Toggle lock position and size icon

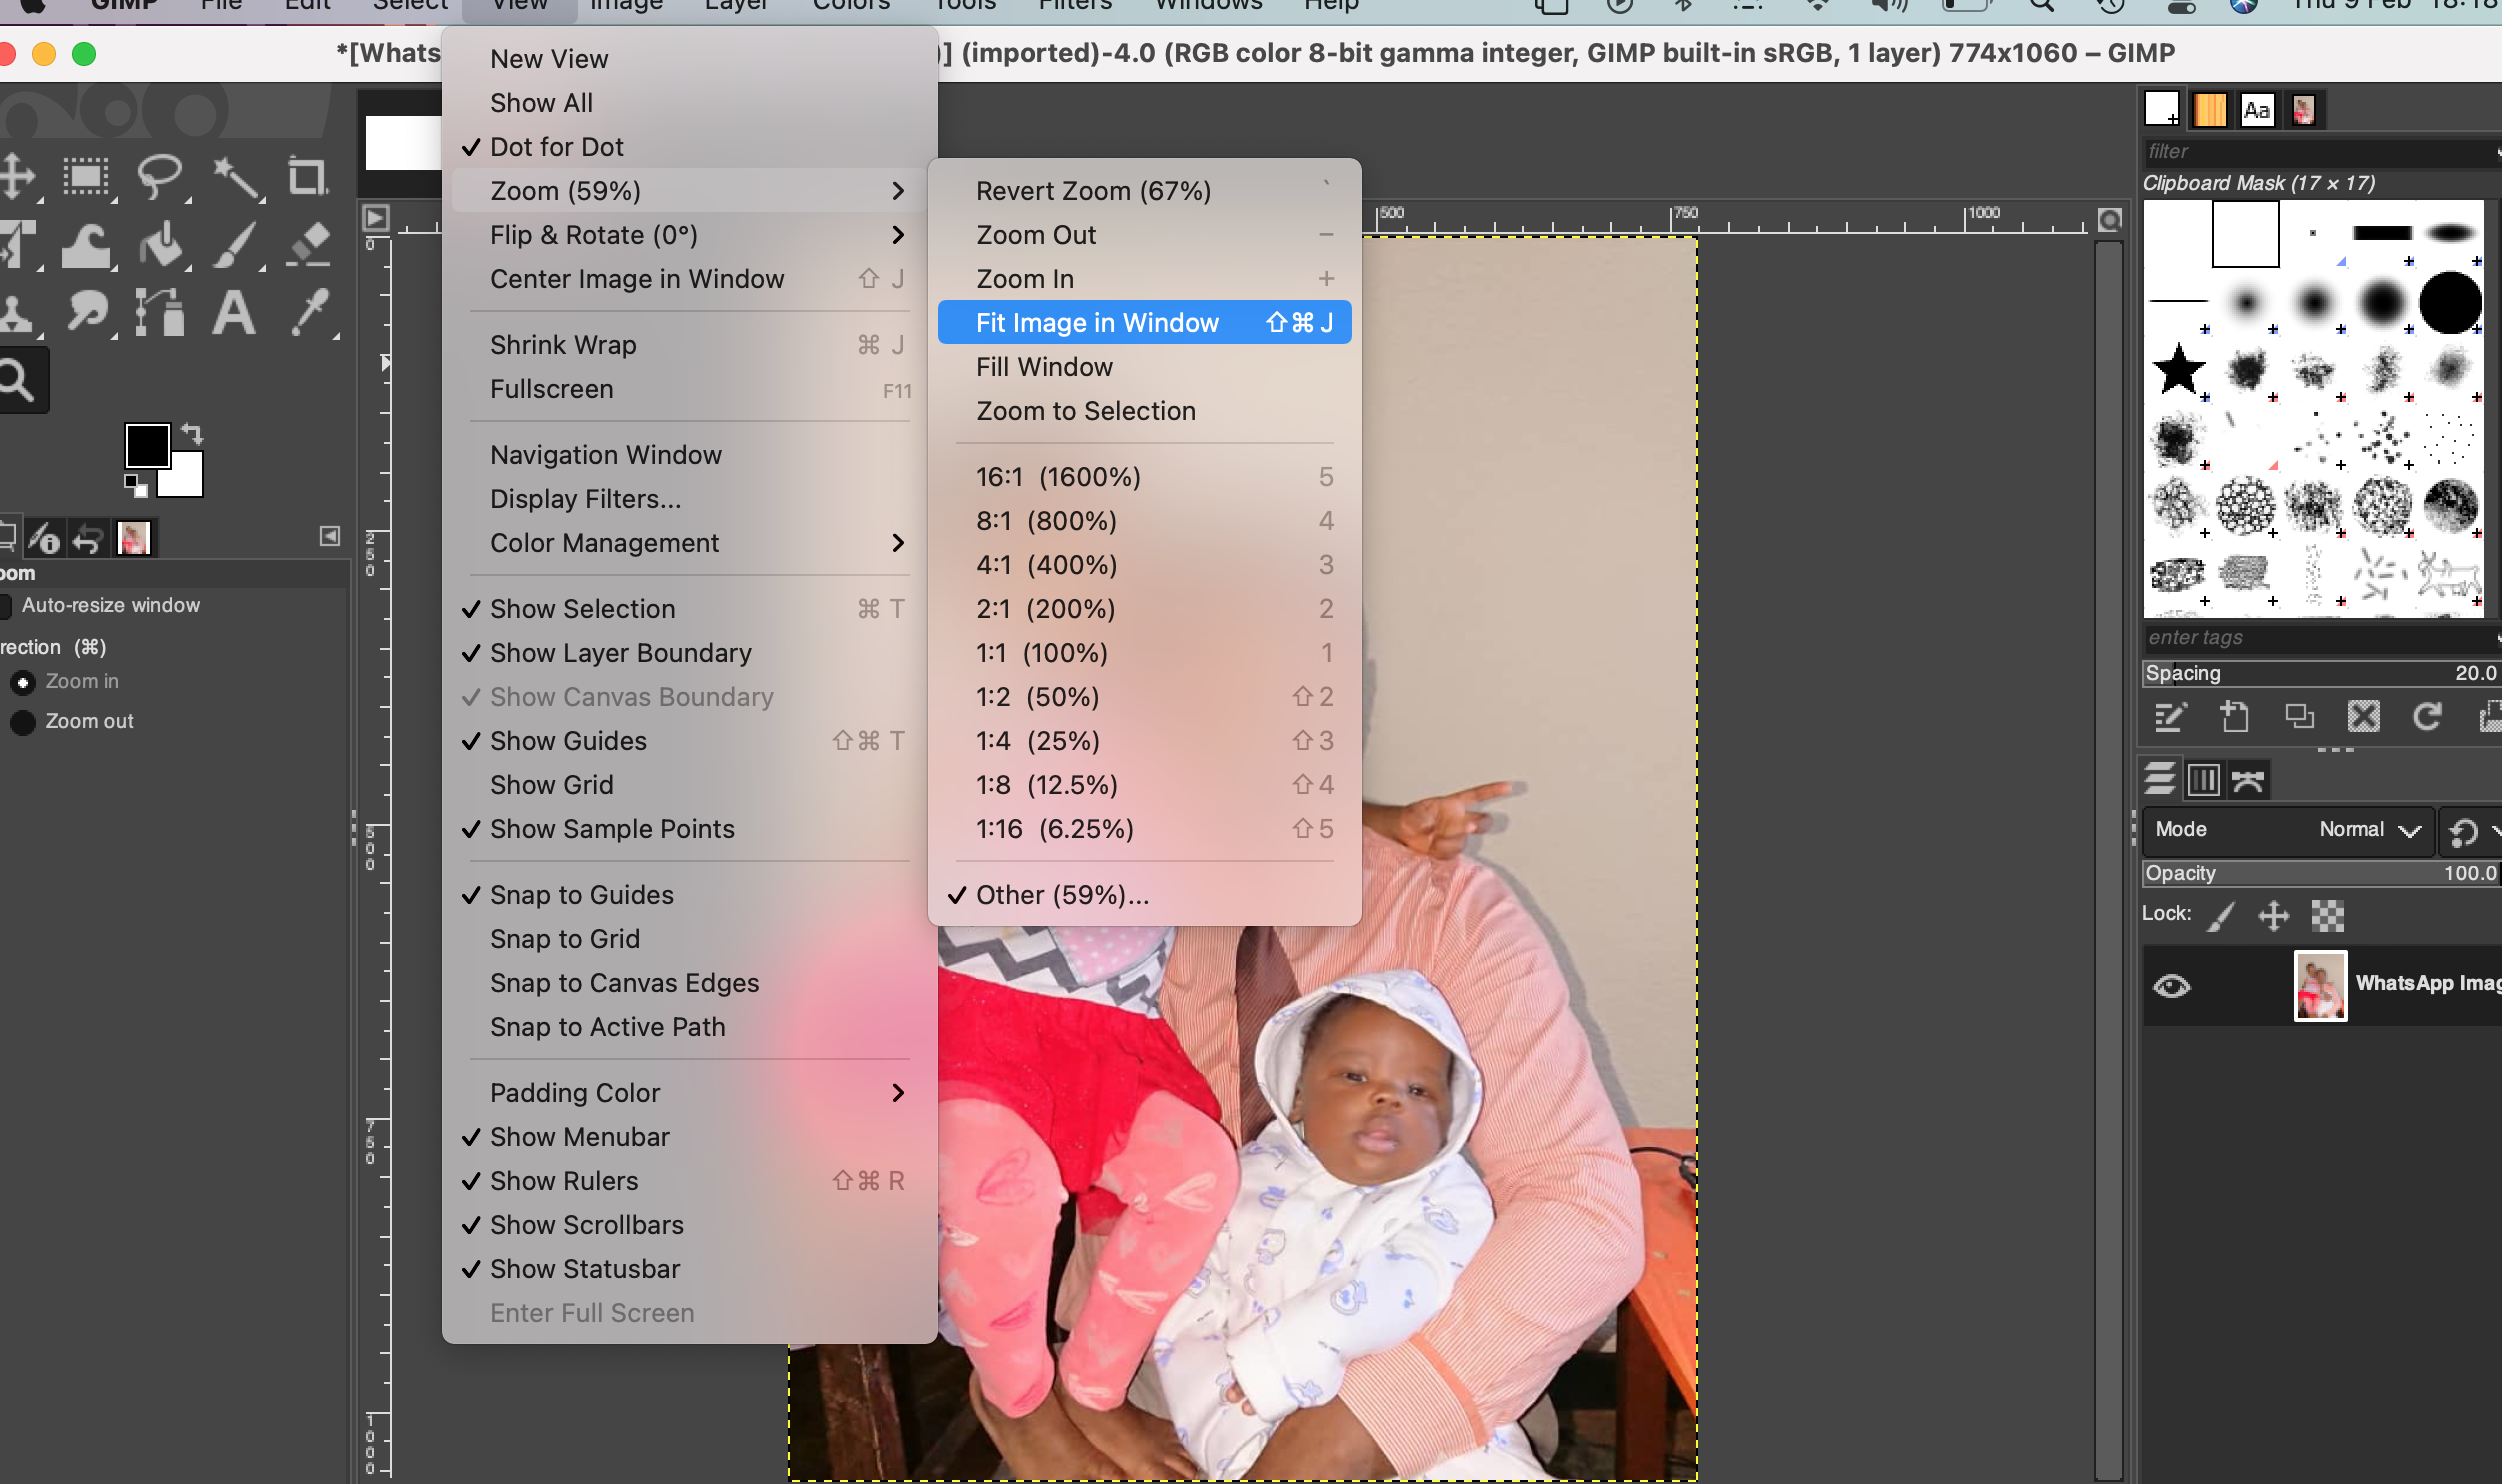point(2274,916)
